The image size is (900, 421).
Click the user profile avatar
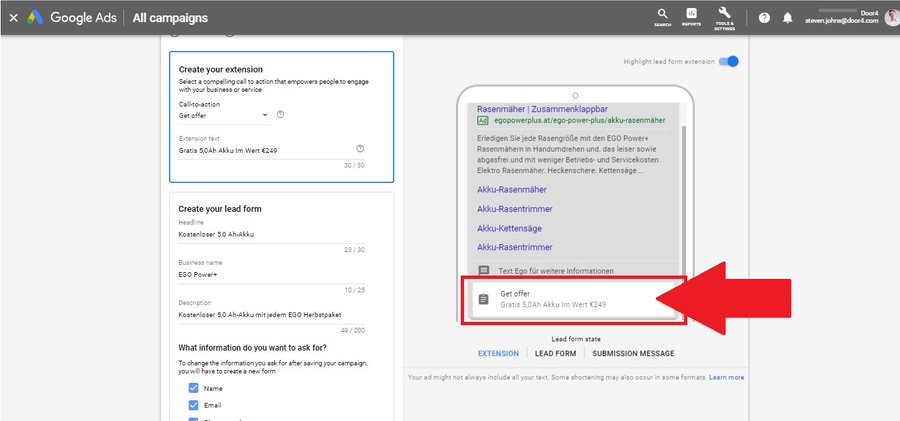891,18
